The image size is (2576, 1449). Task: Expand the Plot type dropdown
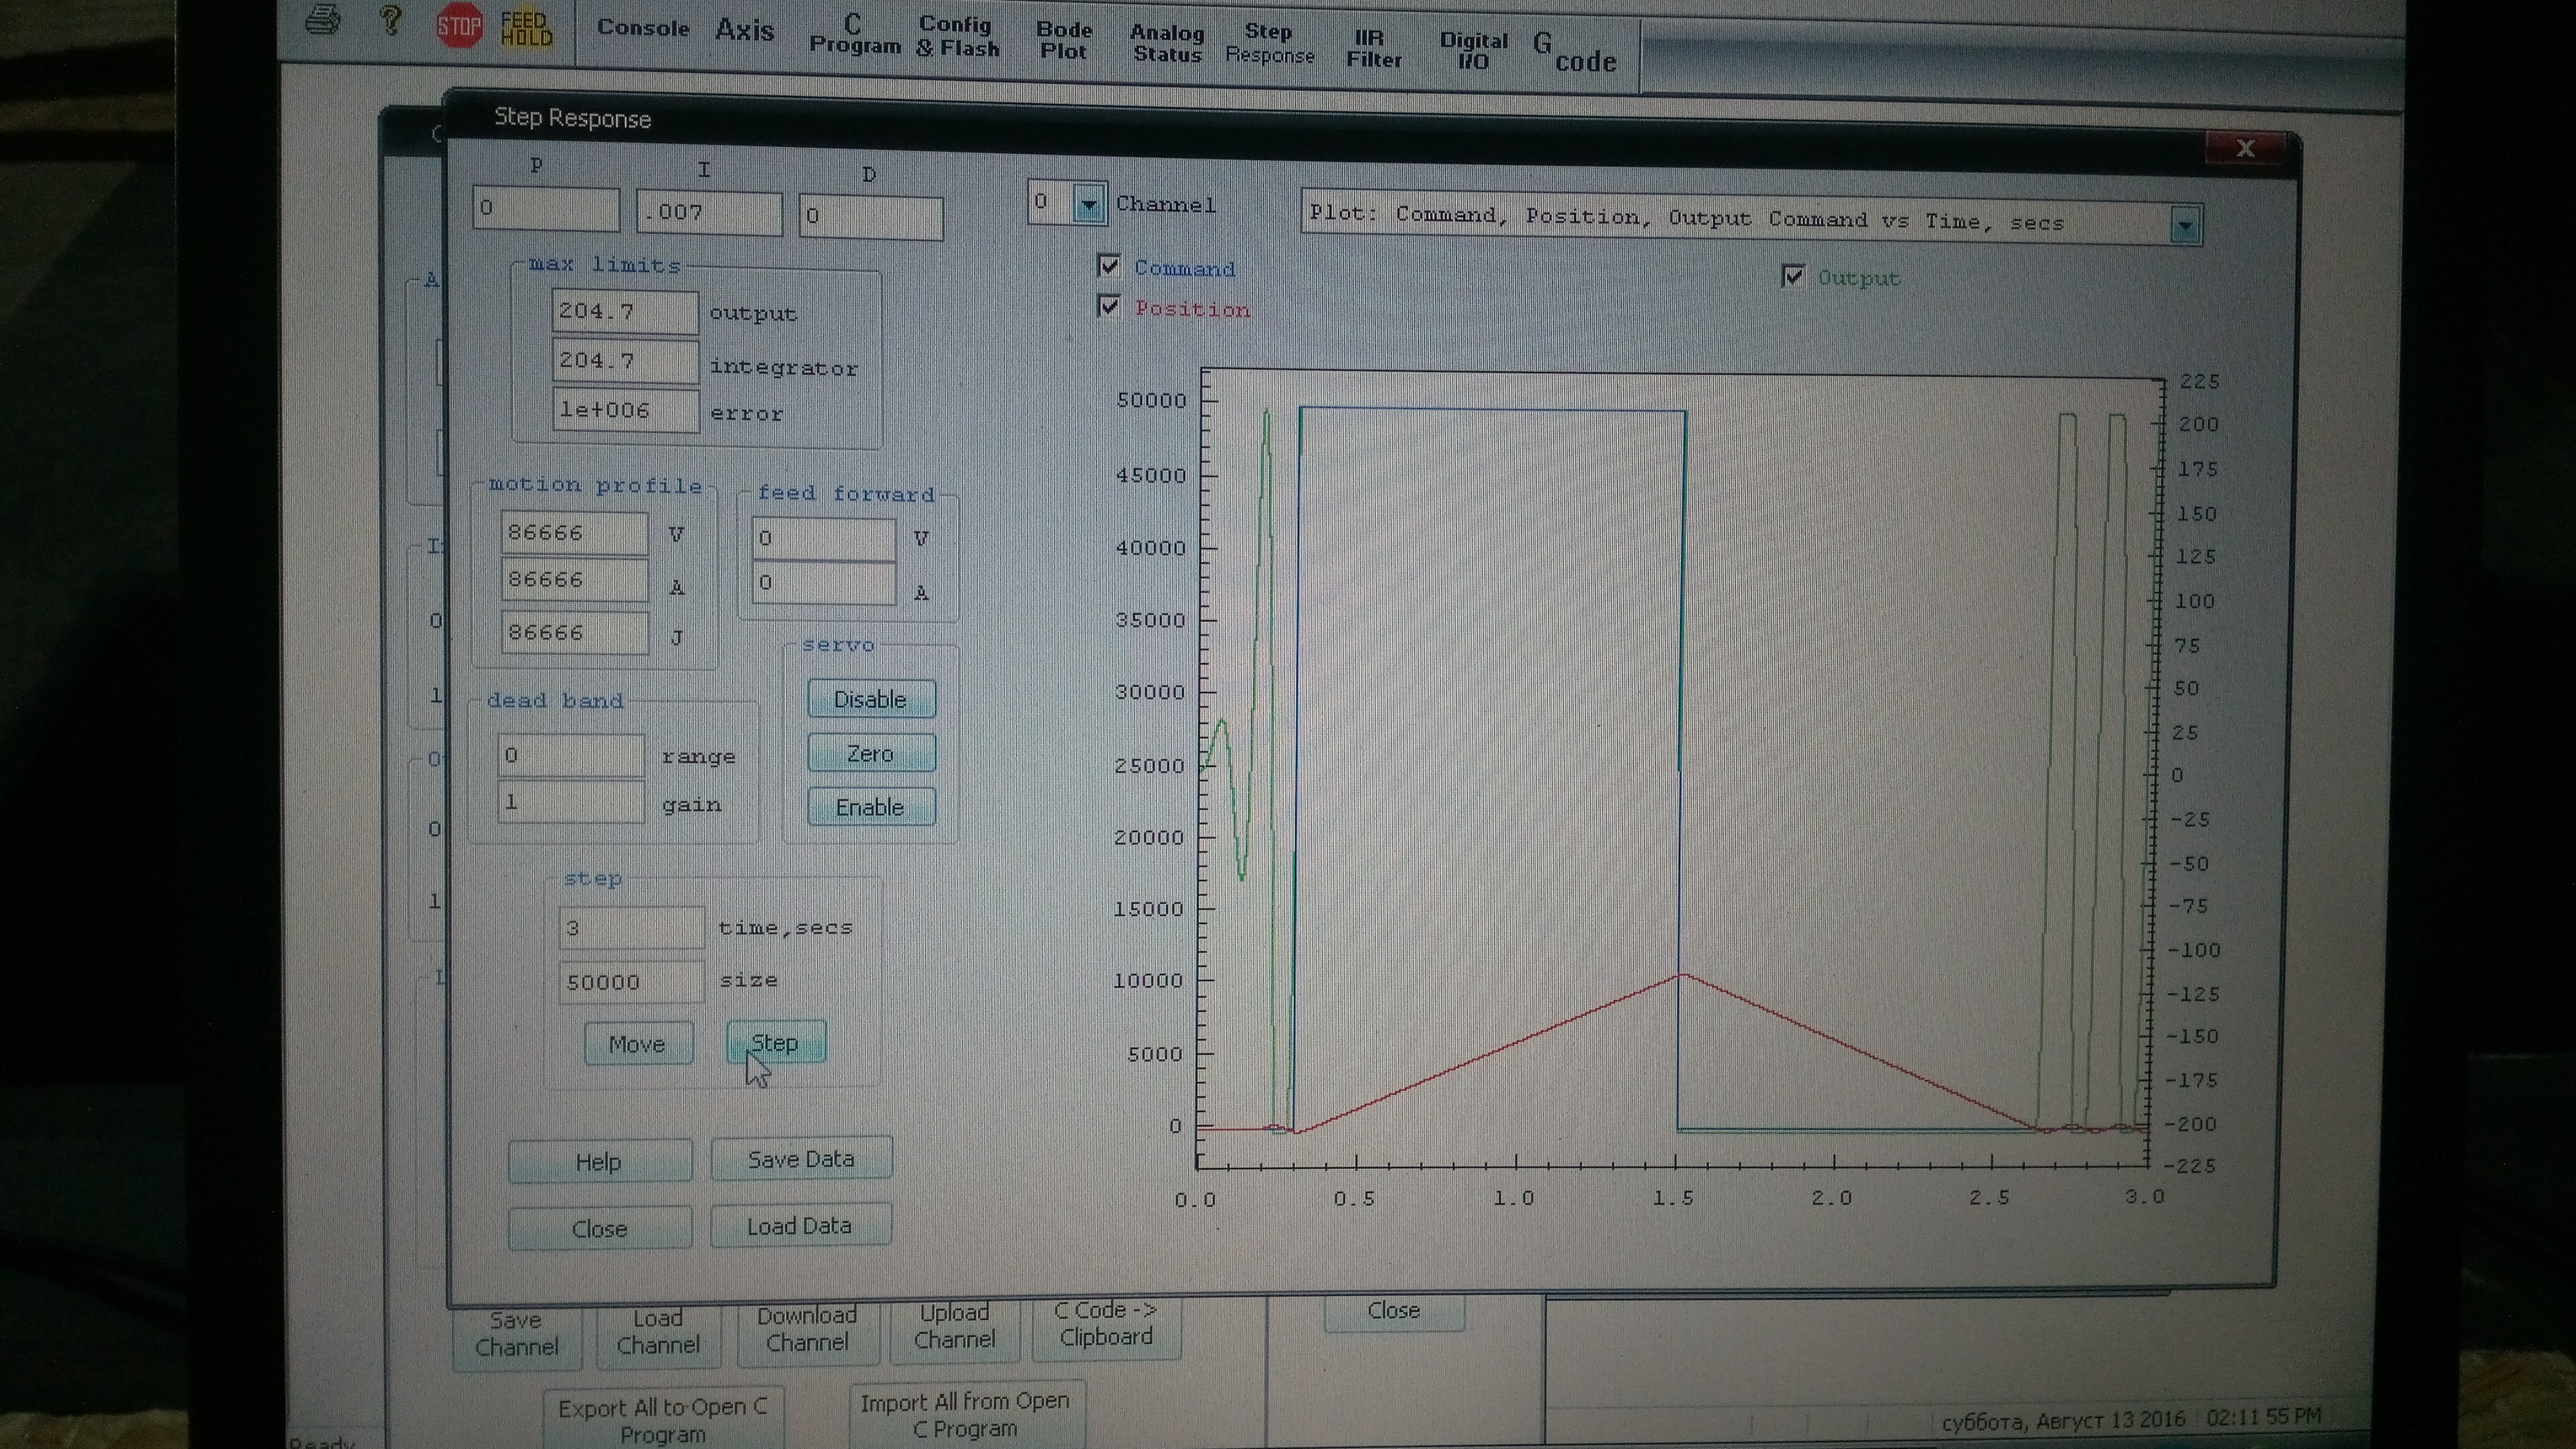tap(2184, 226)
